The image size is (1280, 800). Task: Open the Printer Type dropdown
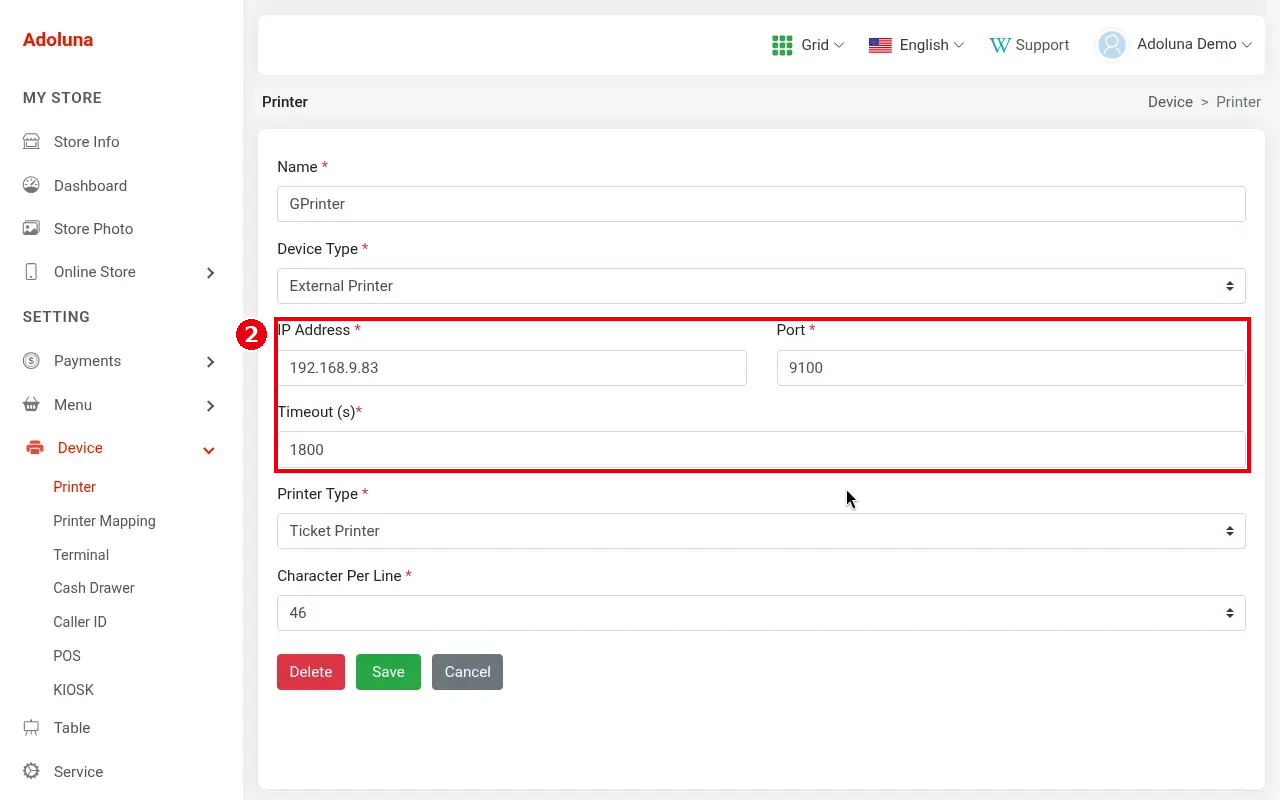[761, 531]
